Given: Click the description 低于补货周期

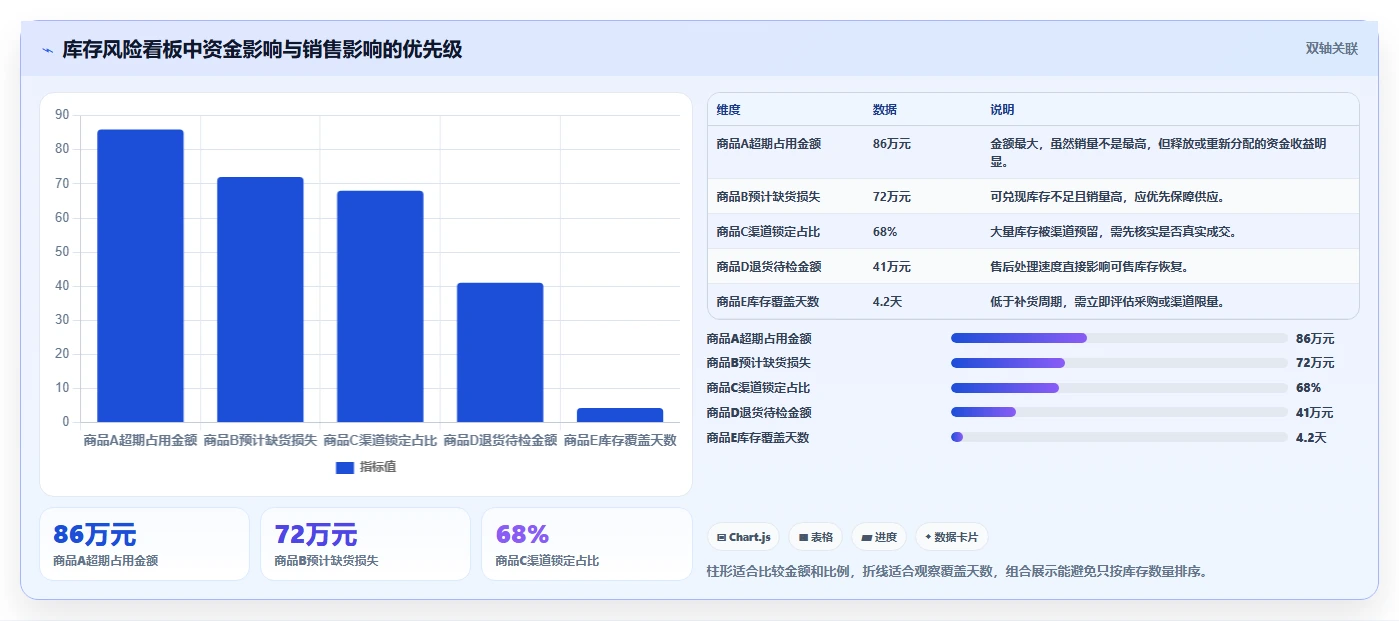Looking at the screenshot, I should 1107,301.
